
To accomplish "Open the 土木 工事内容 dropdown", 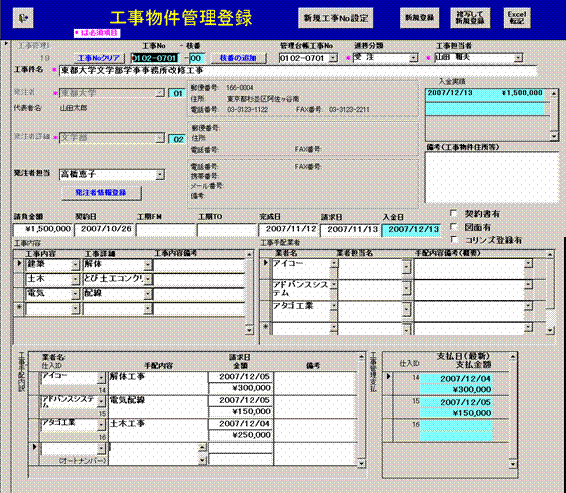I will [75, 279].
